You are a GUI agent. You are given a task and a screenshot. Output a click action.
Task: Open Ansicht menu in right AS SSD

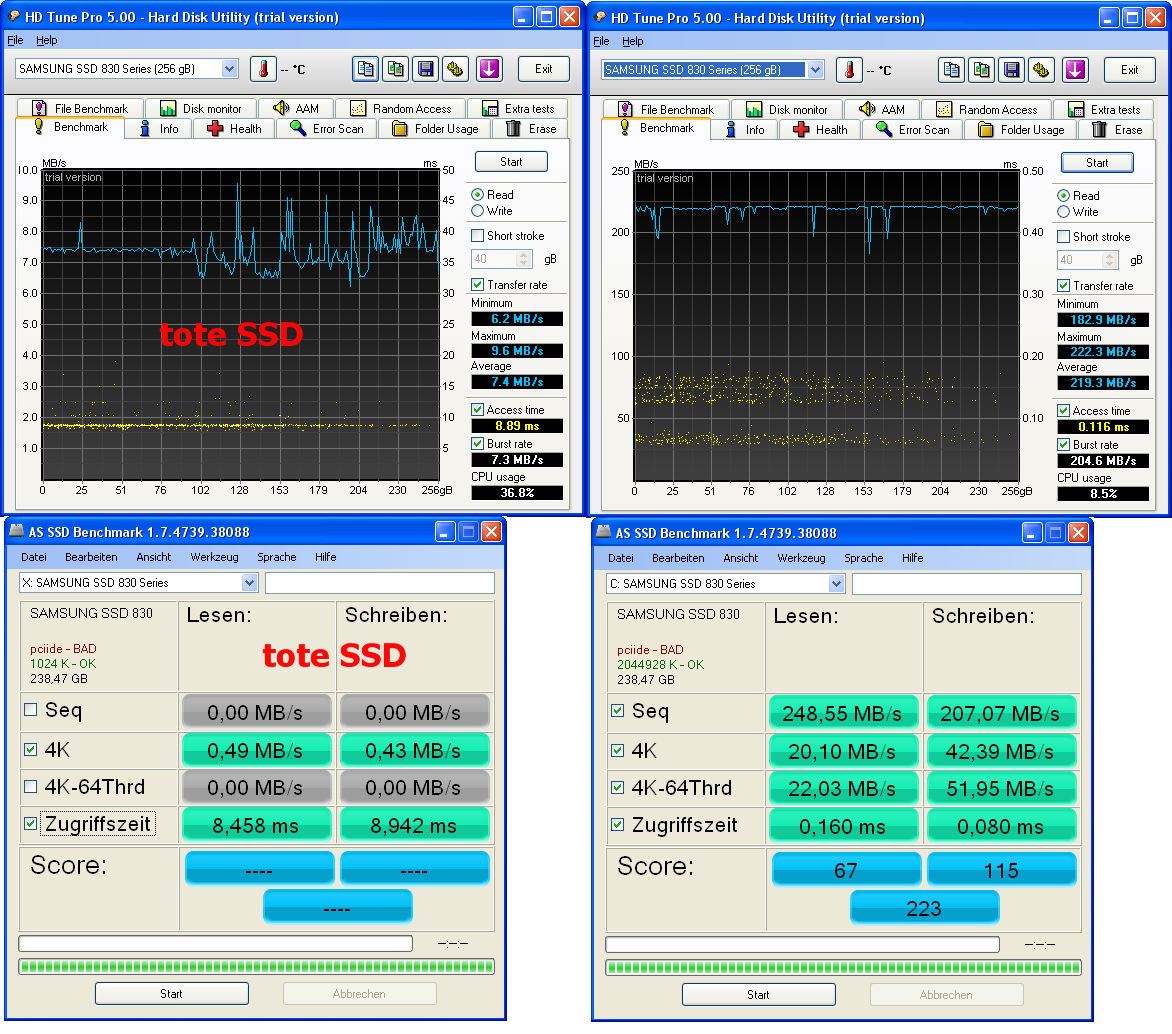click(740, 558)
